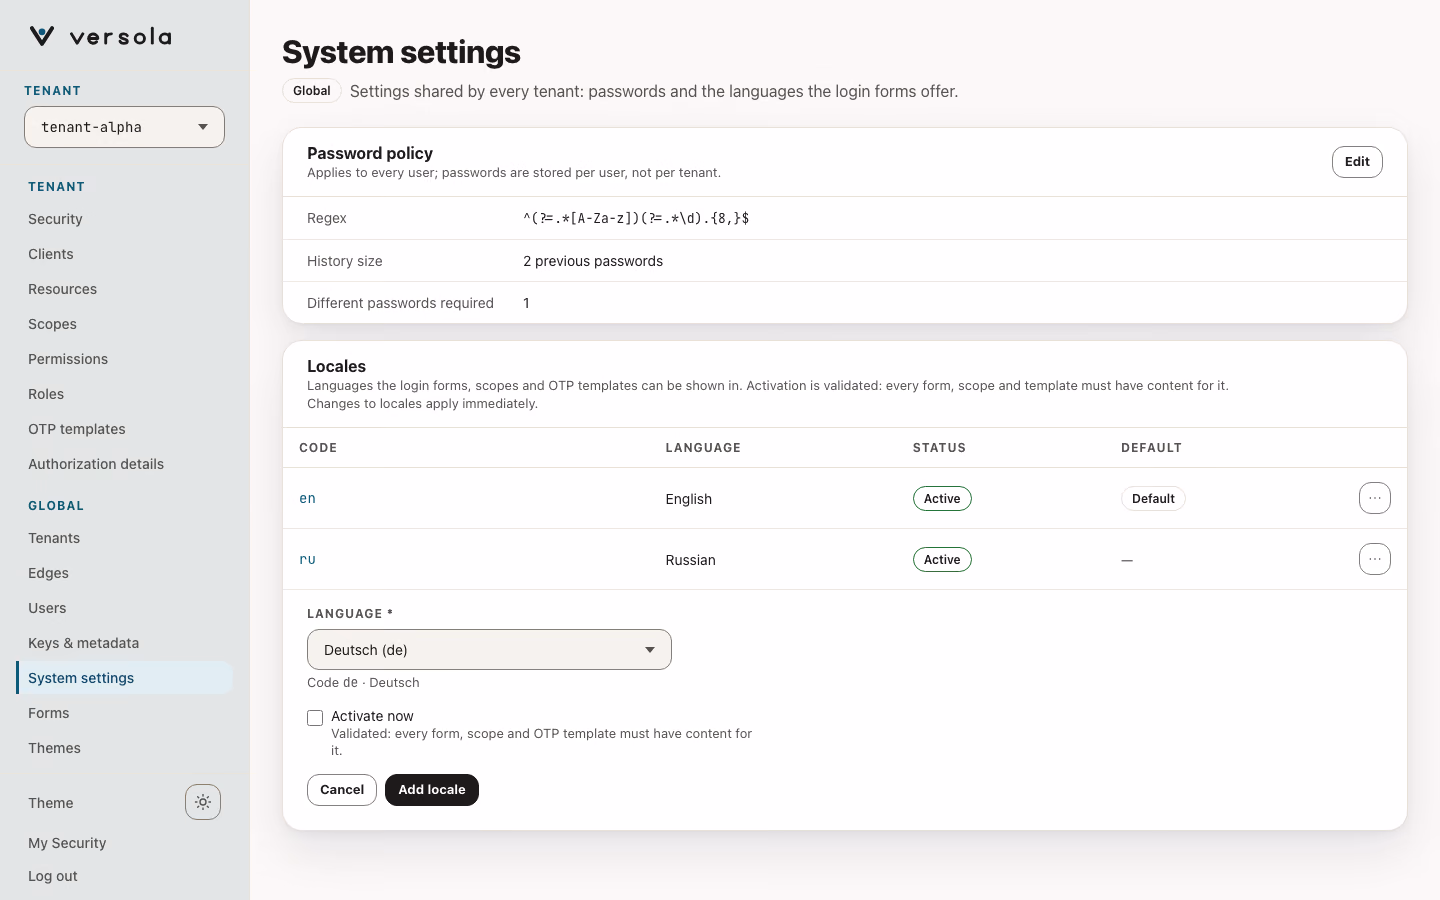The image size is (1440, 900).
Task: Open the actions menu for the ru locale
Action: pos(1375,559)
